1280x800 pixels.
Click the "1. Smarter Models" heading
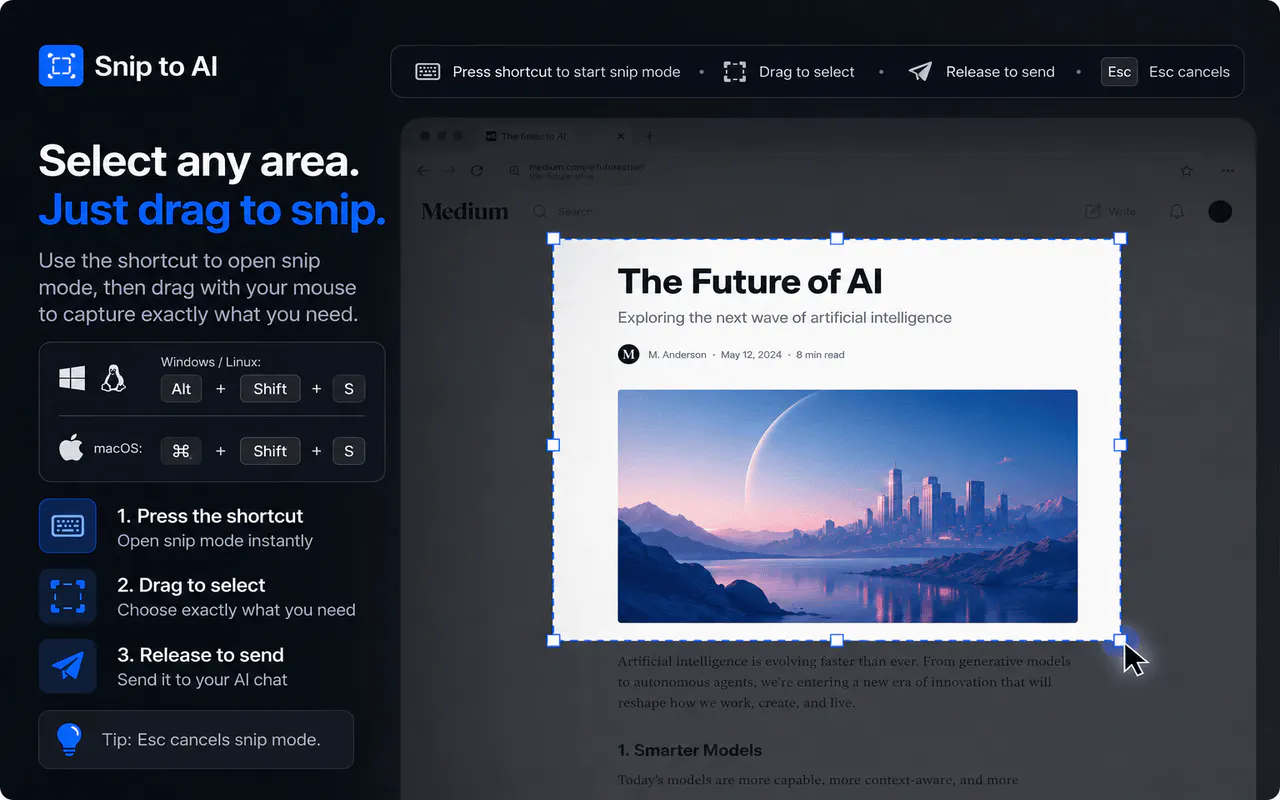pyautogui.click(x=690, y=750)
